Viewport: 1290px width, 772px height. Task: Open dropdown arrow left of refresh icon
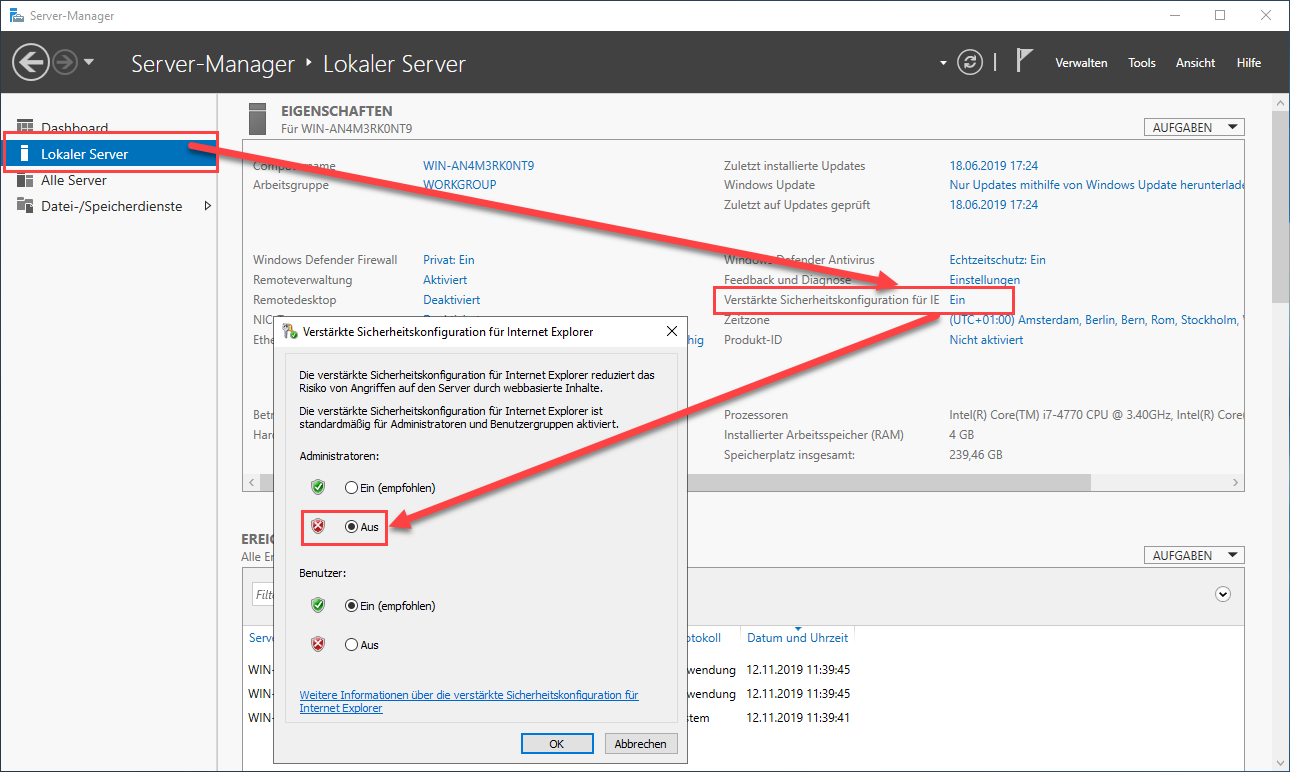(x=942, y=63)
